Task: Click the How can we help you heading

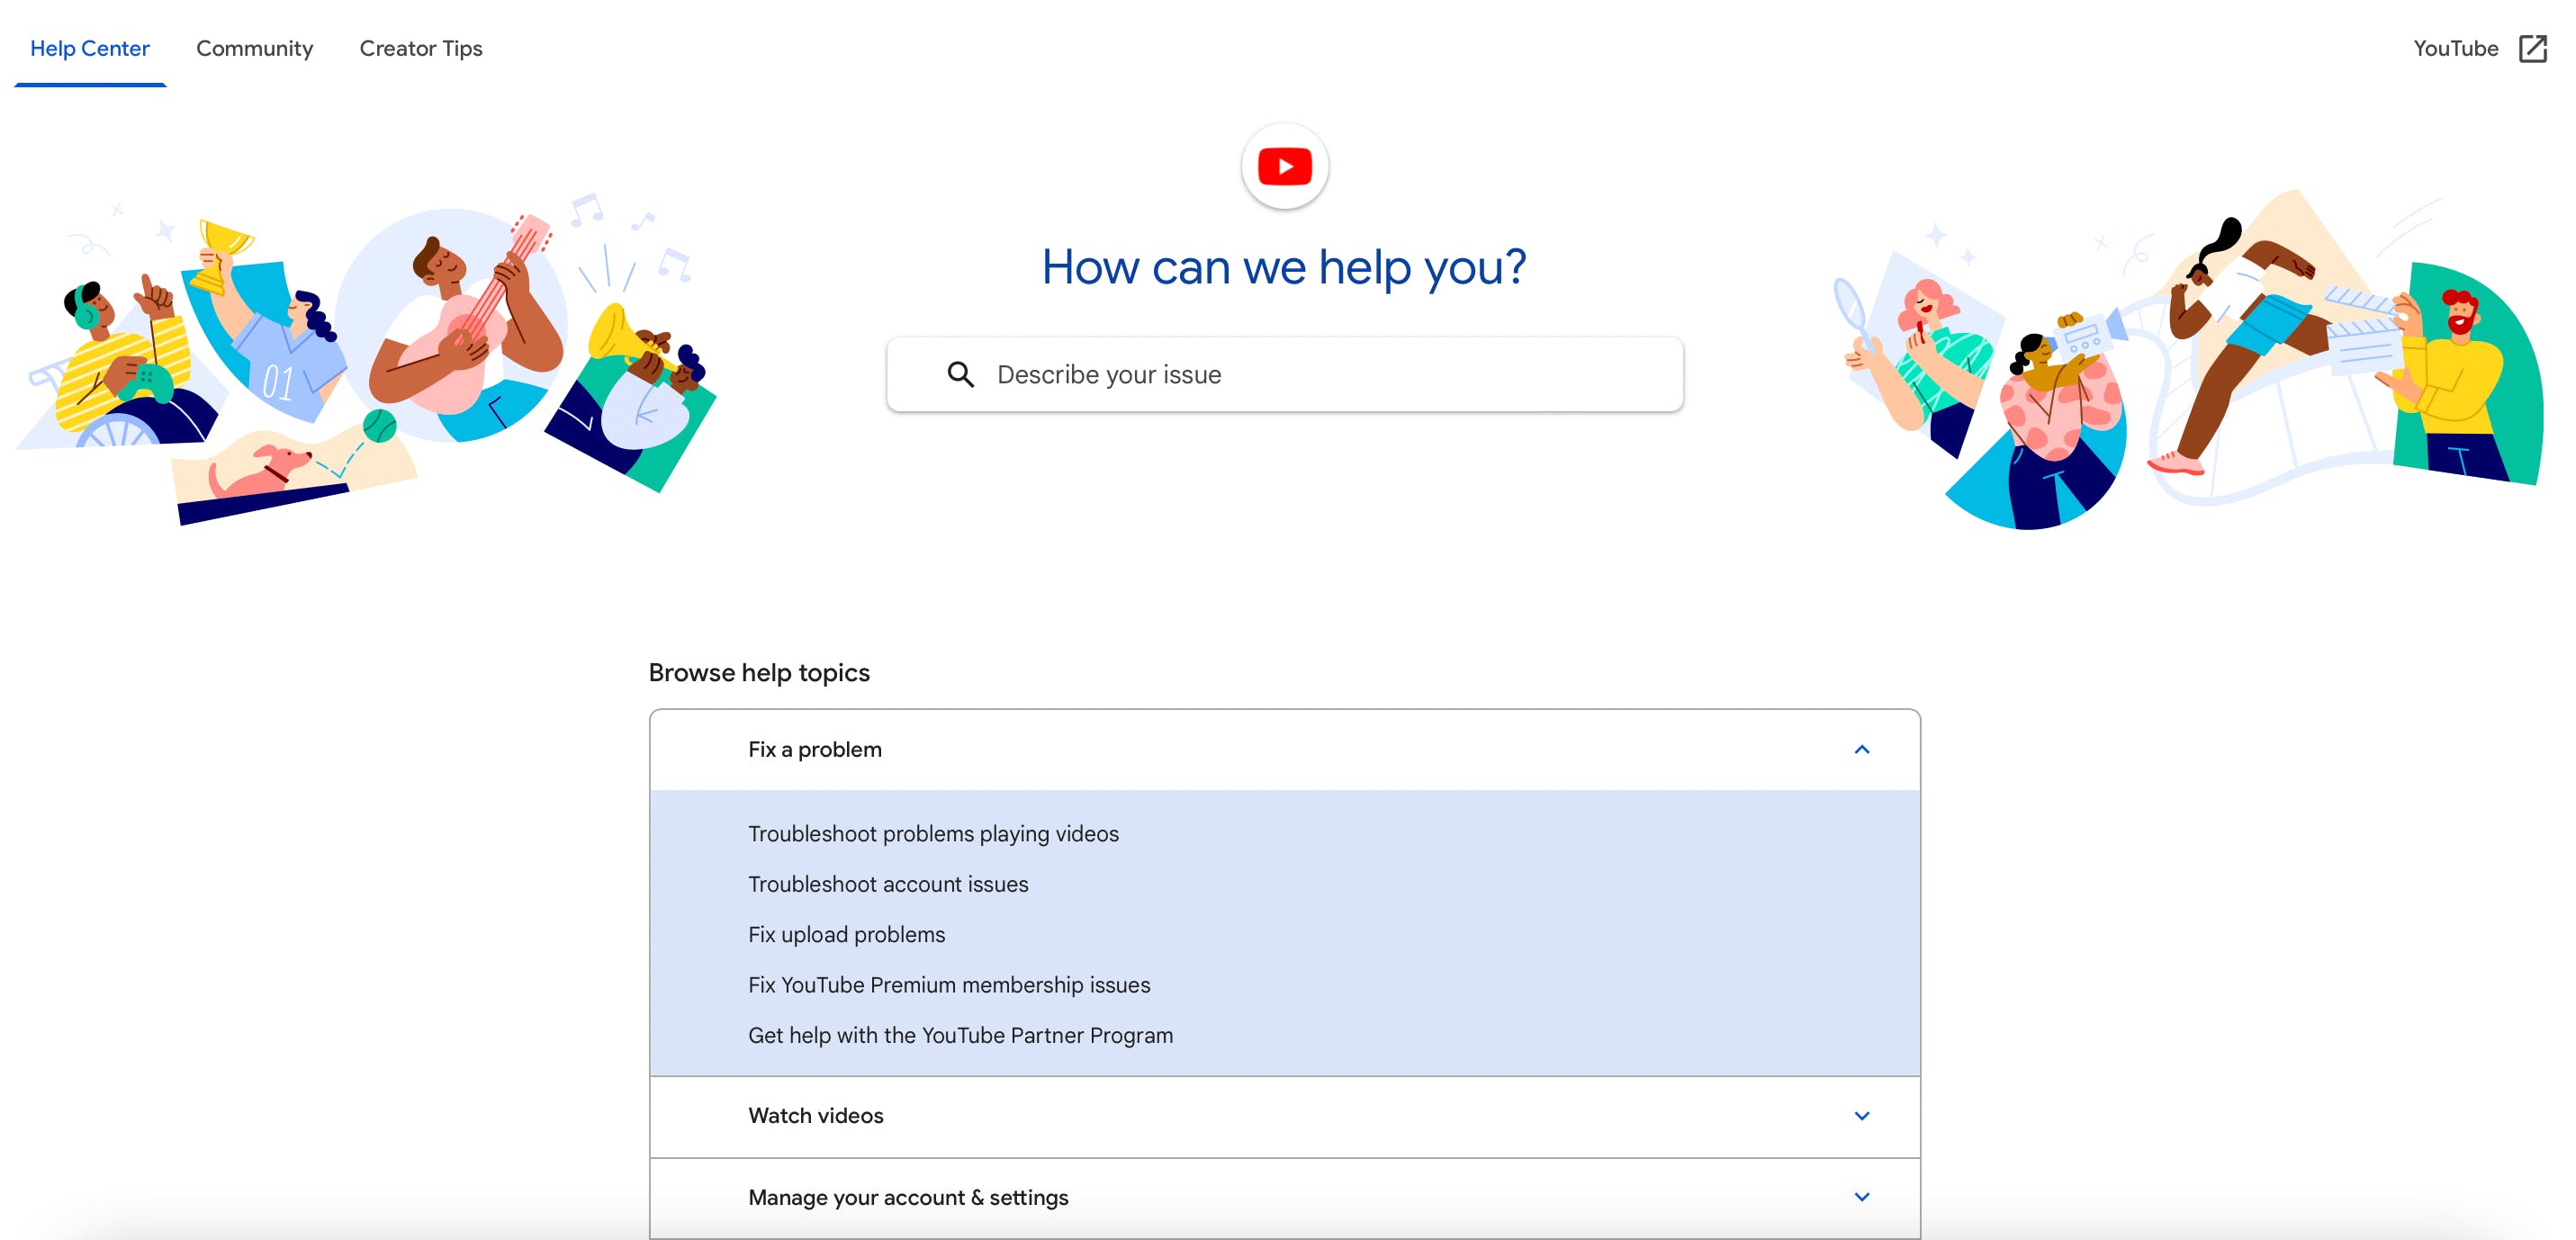Action: tap(1284, 267)
